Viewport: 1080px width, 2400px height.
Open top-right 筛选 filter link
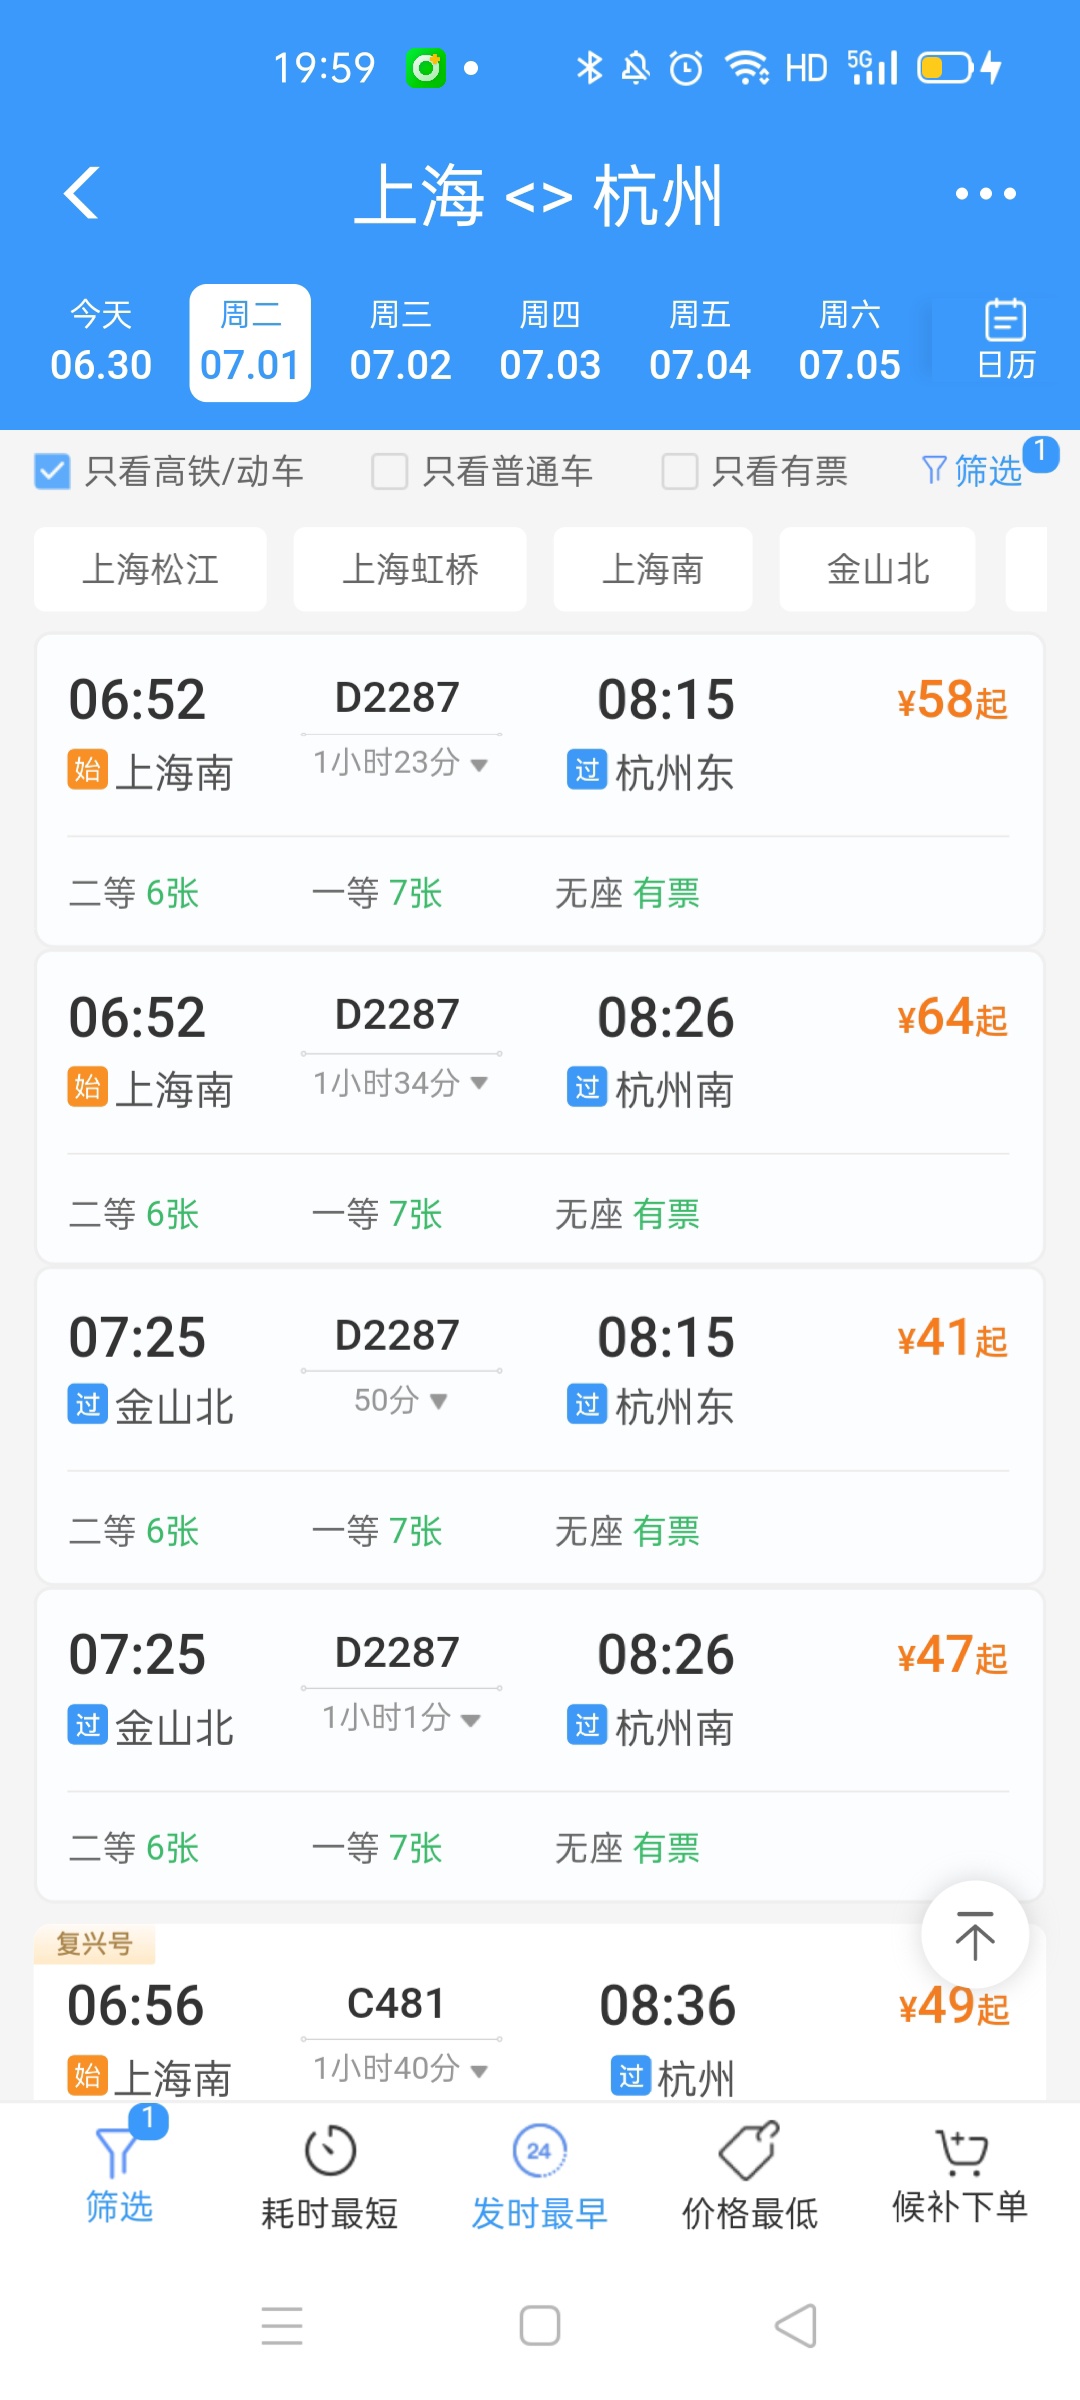pos(973,470)
